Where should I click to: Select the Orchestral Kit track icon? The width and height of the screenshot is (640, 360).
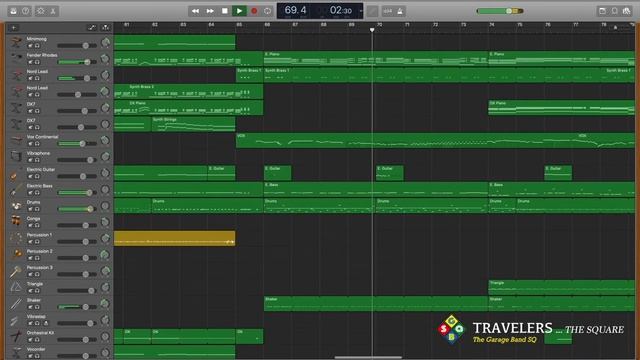[x=16, y=336]
